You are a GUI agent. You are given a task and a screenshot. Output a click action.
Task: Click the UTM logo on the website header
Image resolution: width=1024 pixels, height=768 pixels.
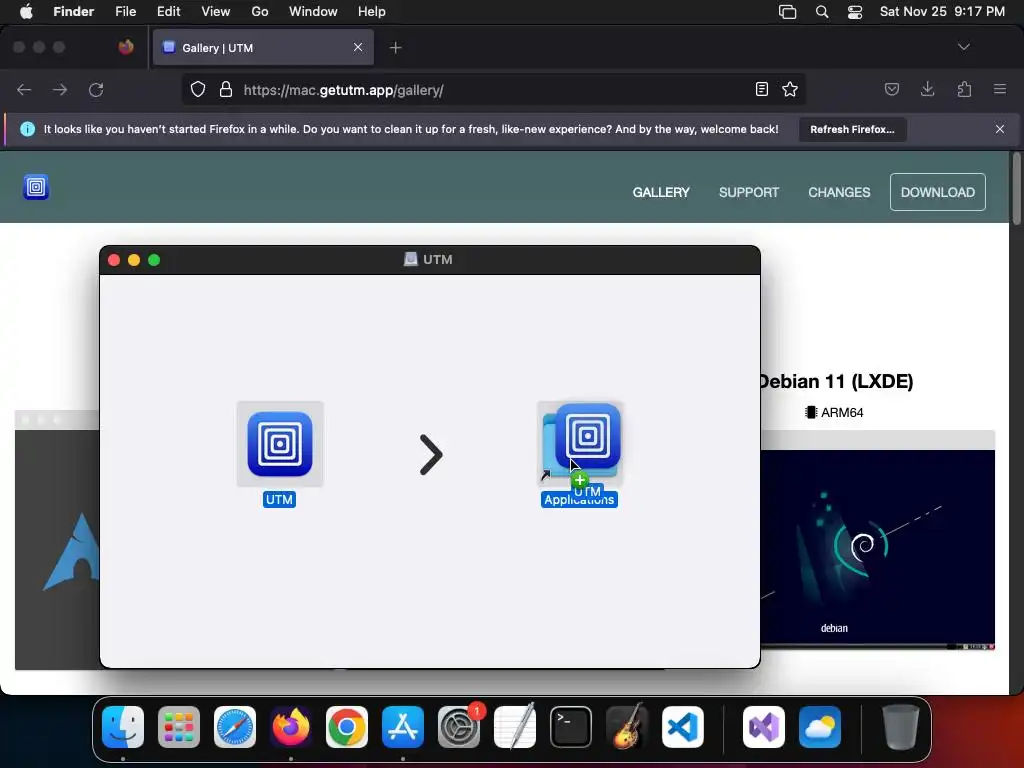(x=36, y=187)
